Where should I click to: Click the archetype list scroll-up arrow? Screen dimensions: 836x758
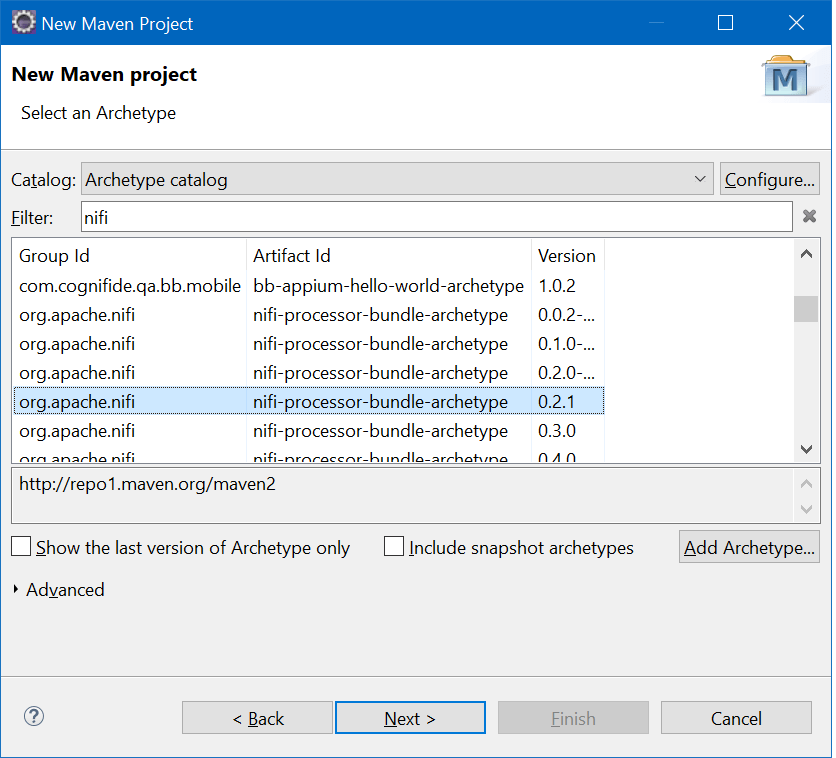point(806,253)
